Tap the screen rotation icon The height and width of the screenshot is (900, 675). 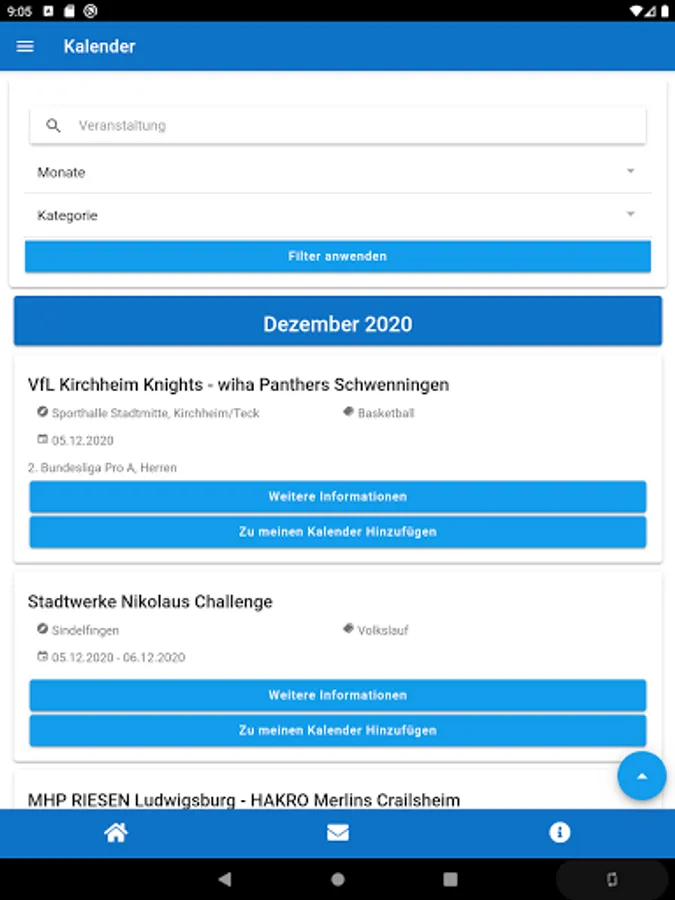point(612,880)
